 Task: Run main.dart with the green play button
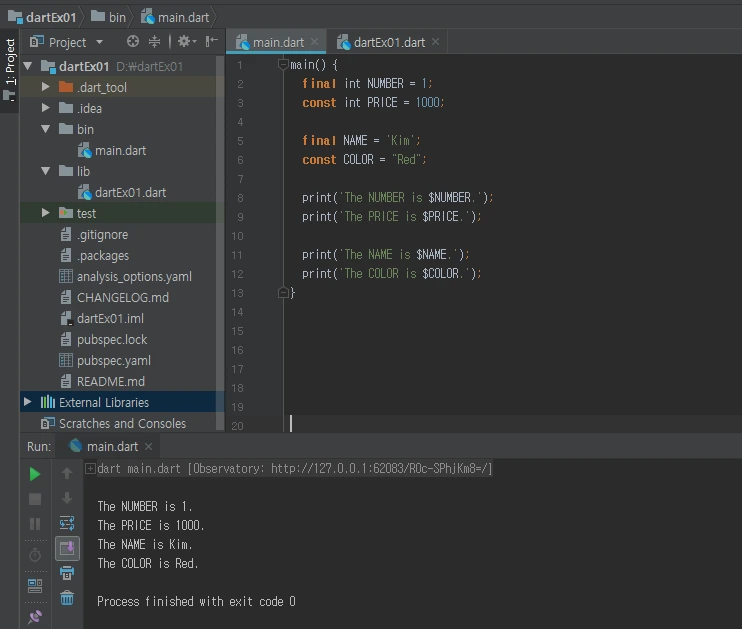point(35,474)
